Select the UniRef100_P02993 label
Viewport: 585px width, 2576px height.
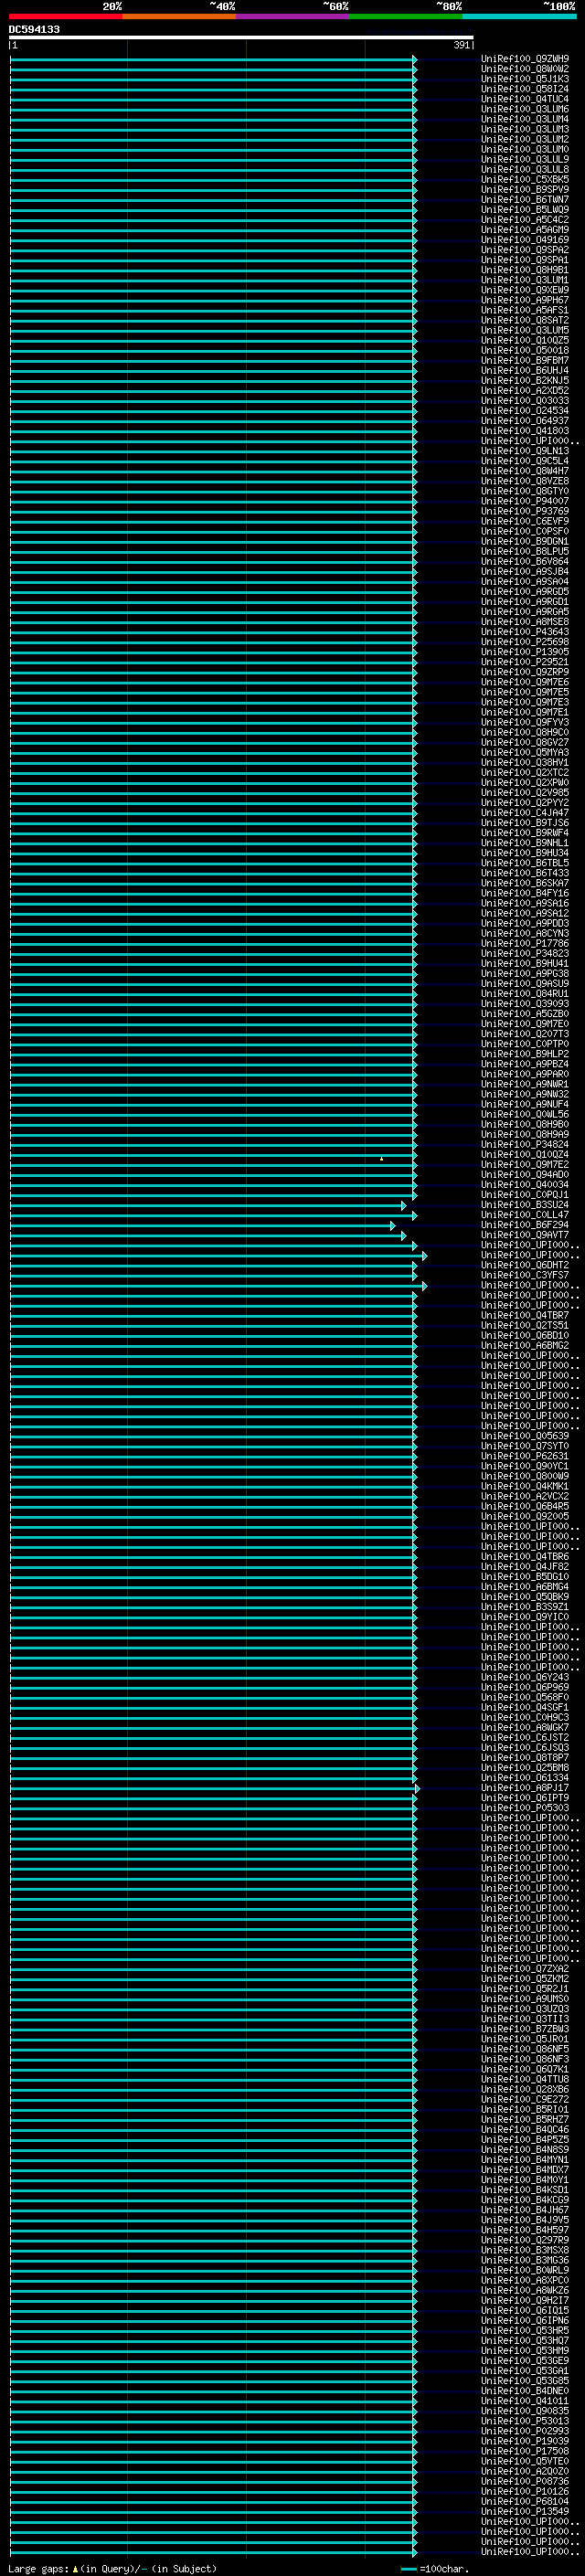click(525, 2431)
